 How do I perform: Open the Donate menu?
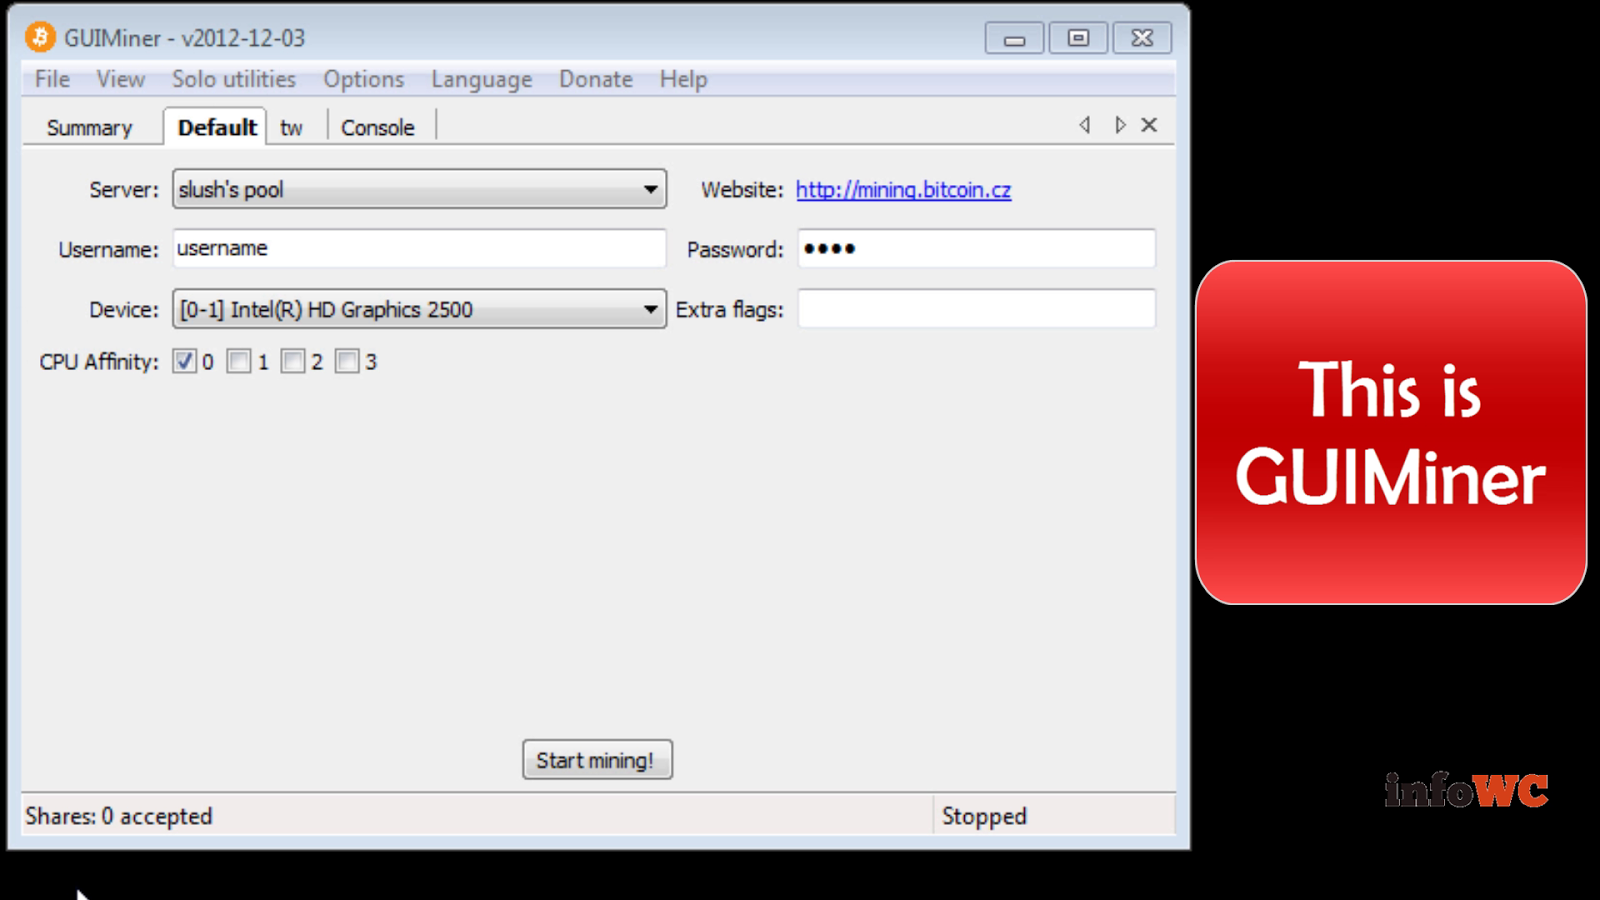tap(596, 79)
